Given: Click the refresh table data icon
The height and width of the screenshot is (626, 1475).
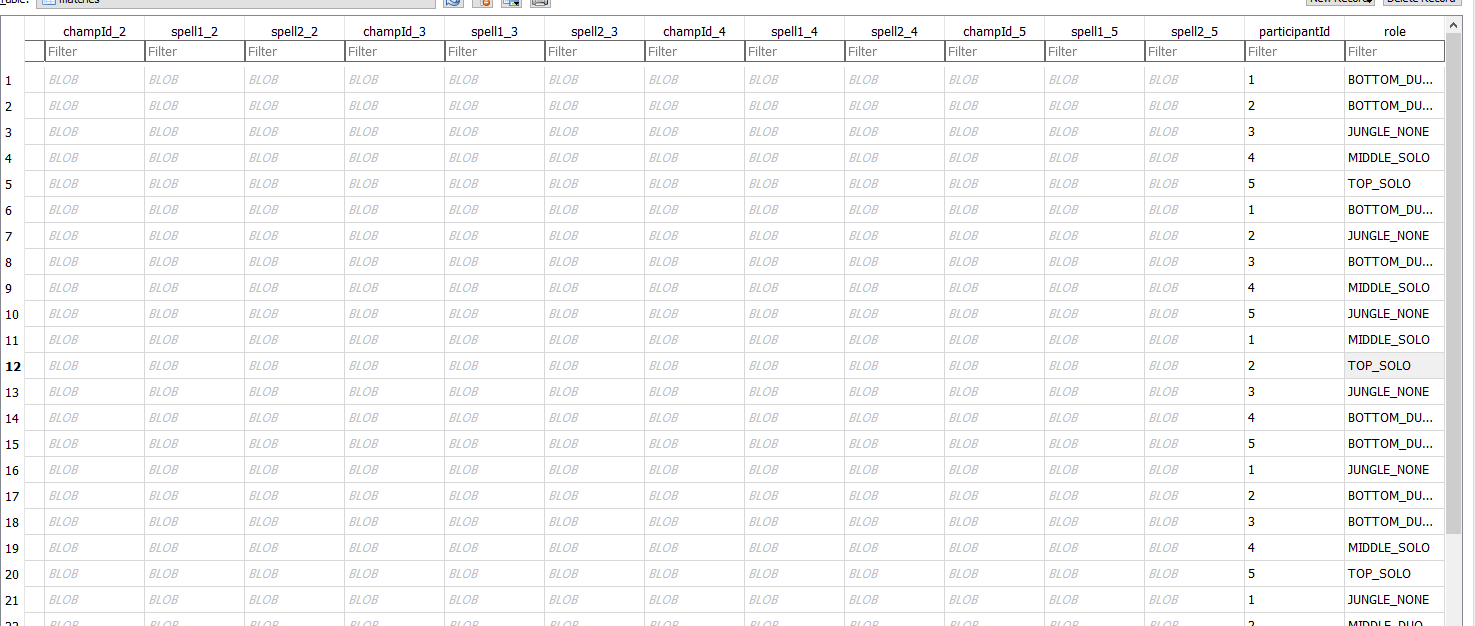Looking at the screenshot, I should click(x=453, y=3).
